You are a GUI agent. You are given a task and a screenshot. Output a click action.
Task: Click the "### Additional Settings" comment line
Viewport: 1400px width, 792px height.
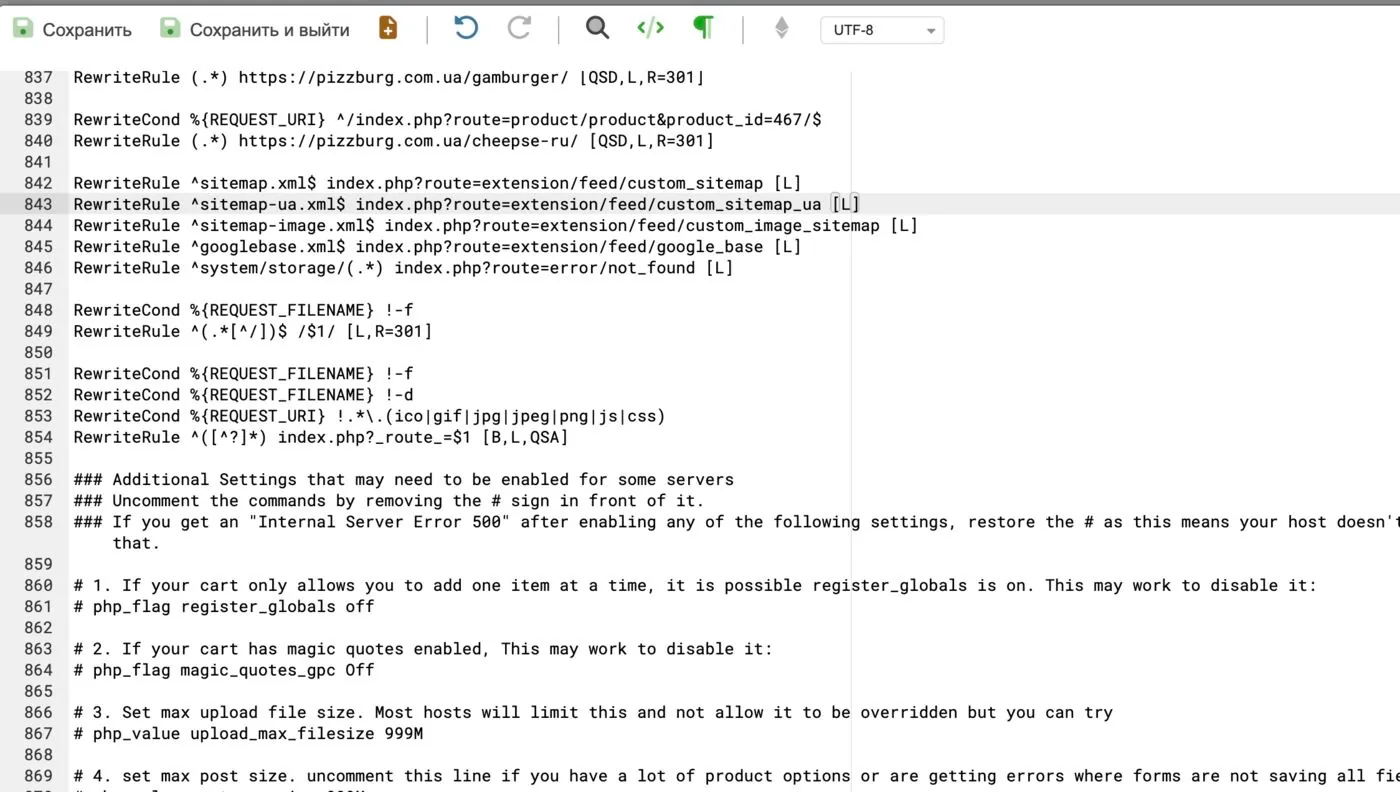pos(404,480)
